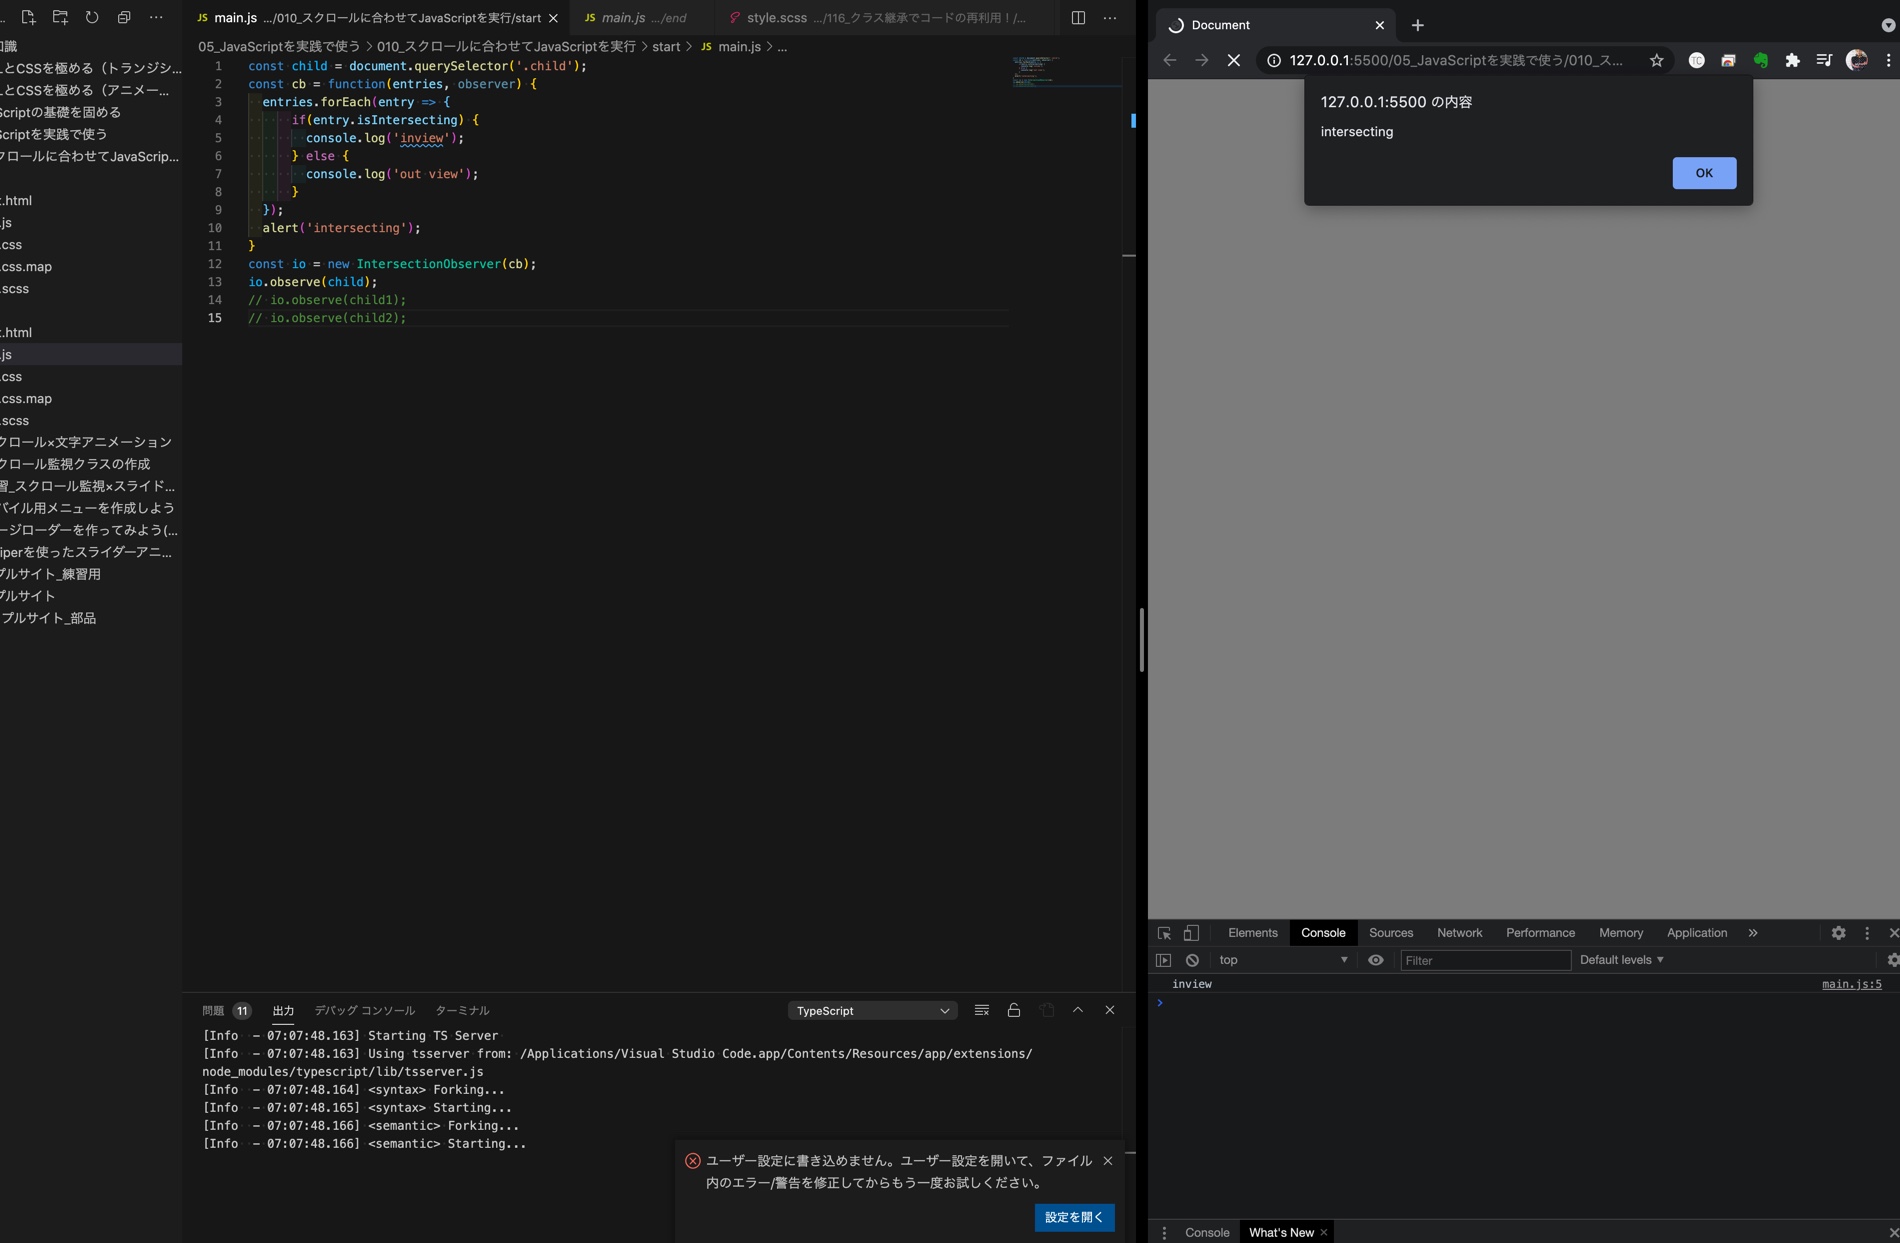Click the split editor icon
This screenshot has height=1243, width=1900.
(x=1078, y=18)
